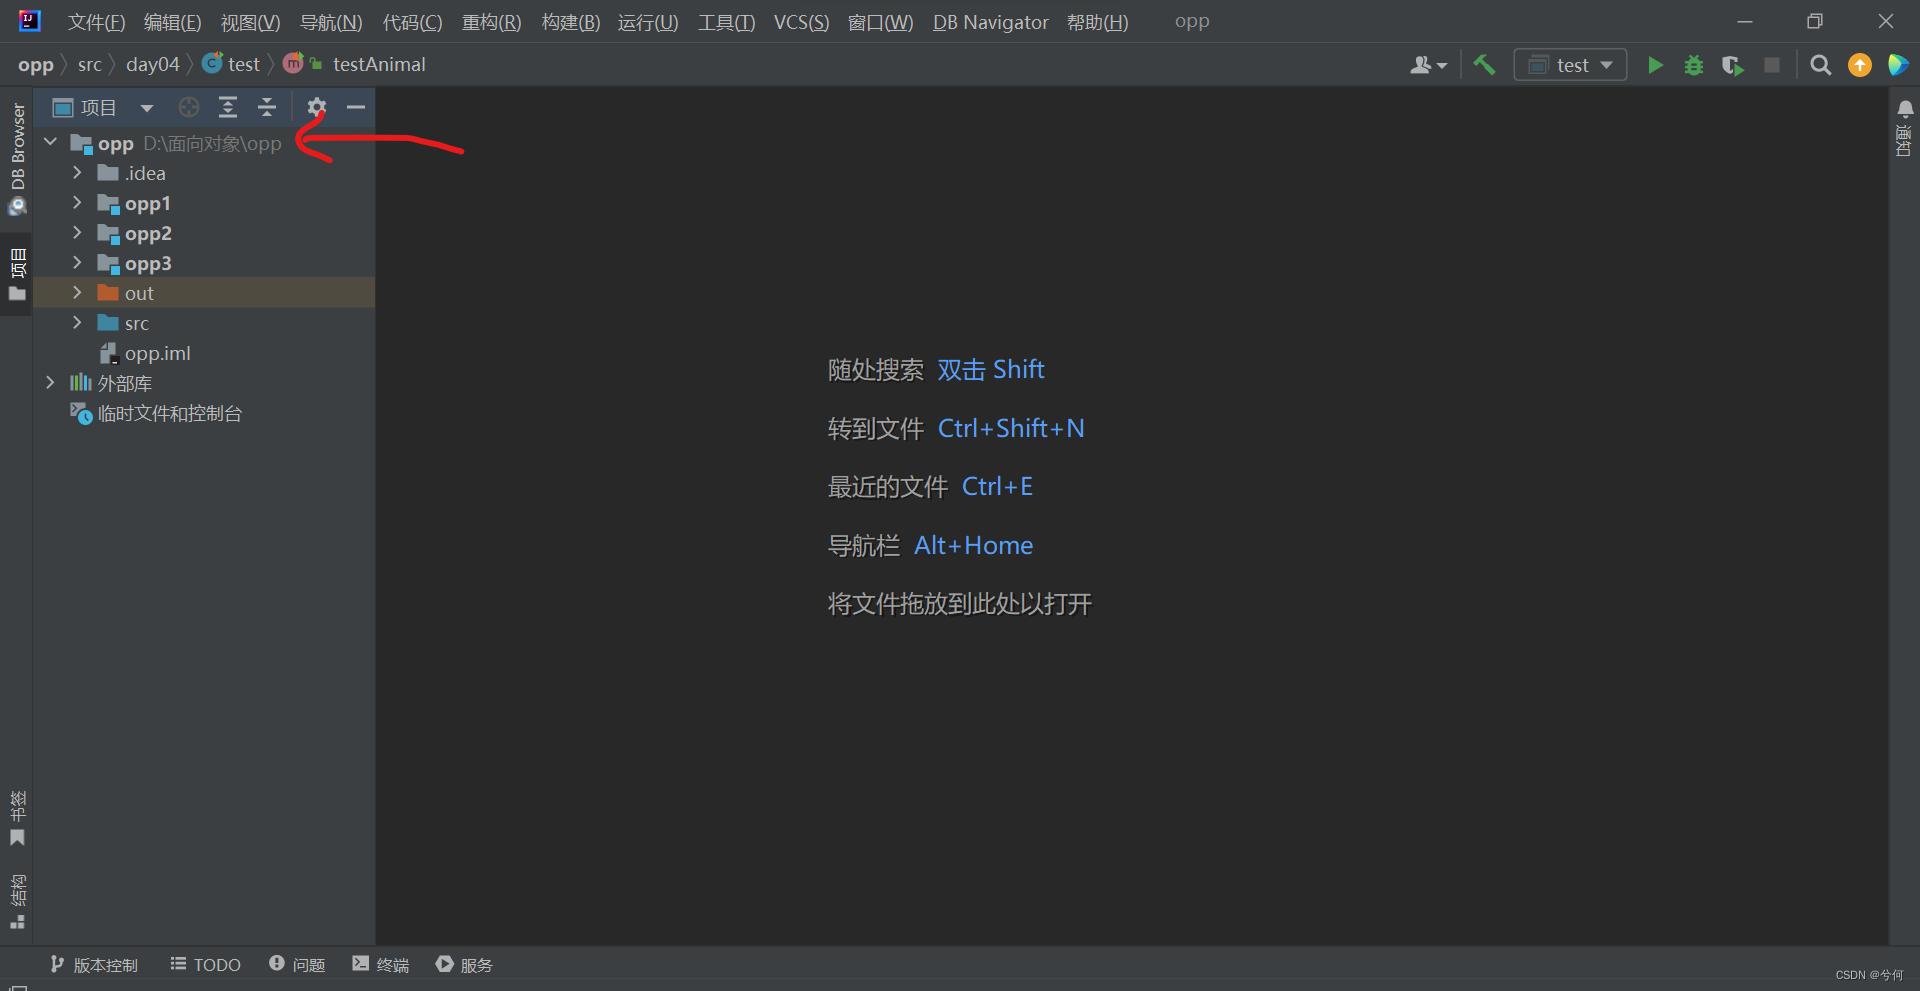Open the test run configuration dropdown
The image size is (1920, 991).
tap(1570, 65)
